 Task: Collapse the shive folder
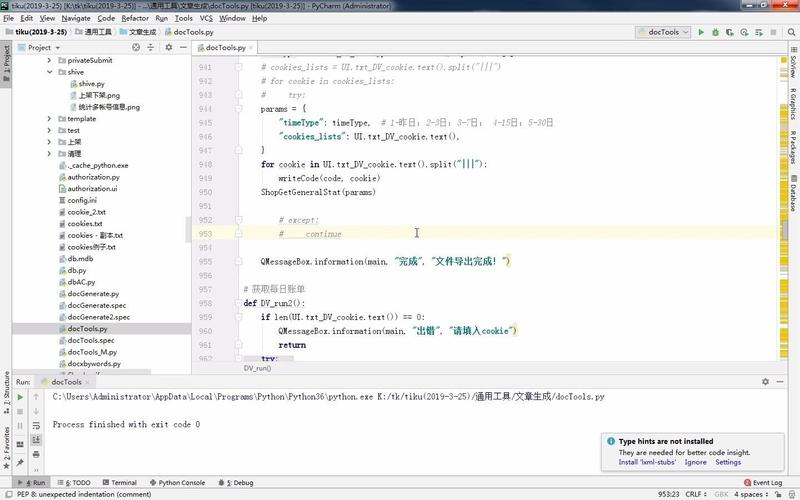tap(49, 72)
